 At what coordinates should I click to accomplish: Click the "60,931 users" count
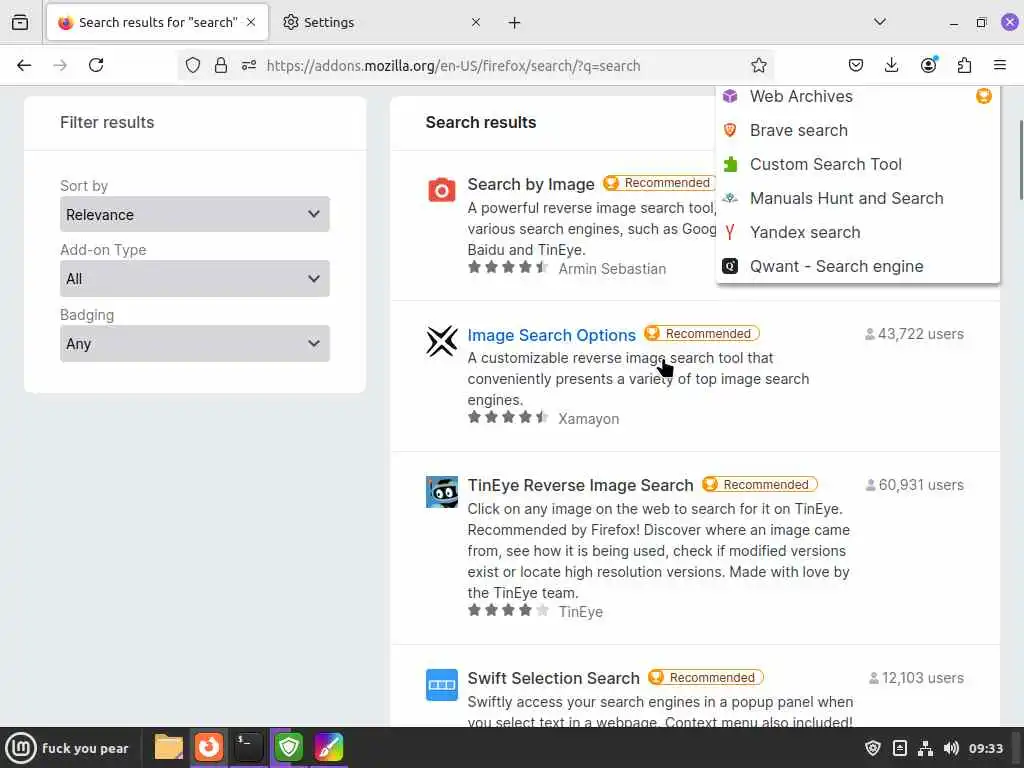[914, 485]
